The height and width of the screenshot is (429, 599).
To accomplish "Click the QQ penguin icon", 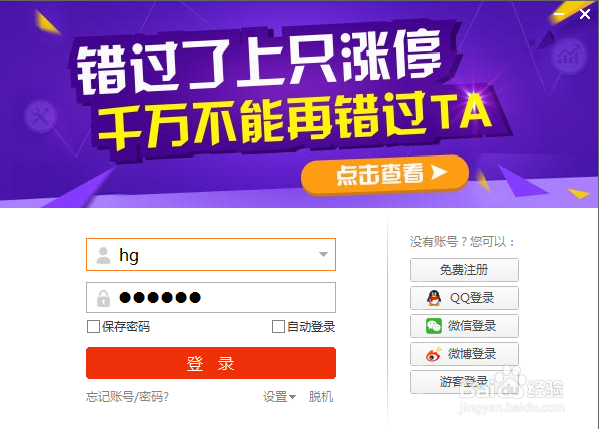I will click(434, 298).
